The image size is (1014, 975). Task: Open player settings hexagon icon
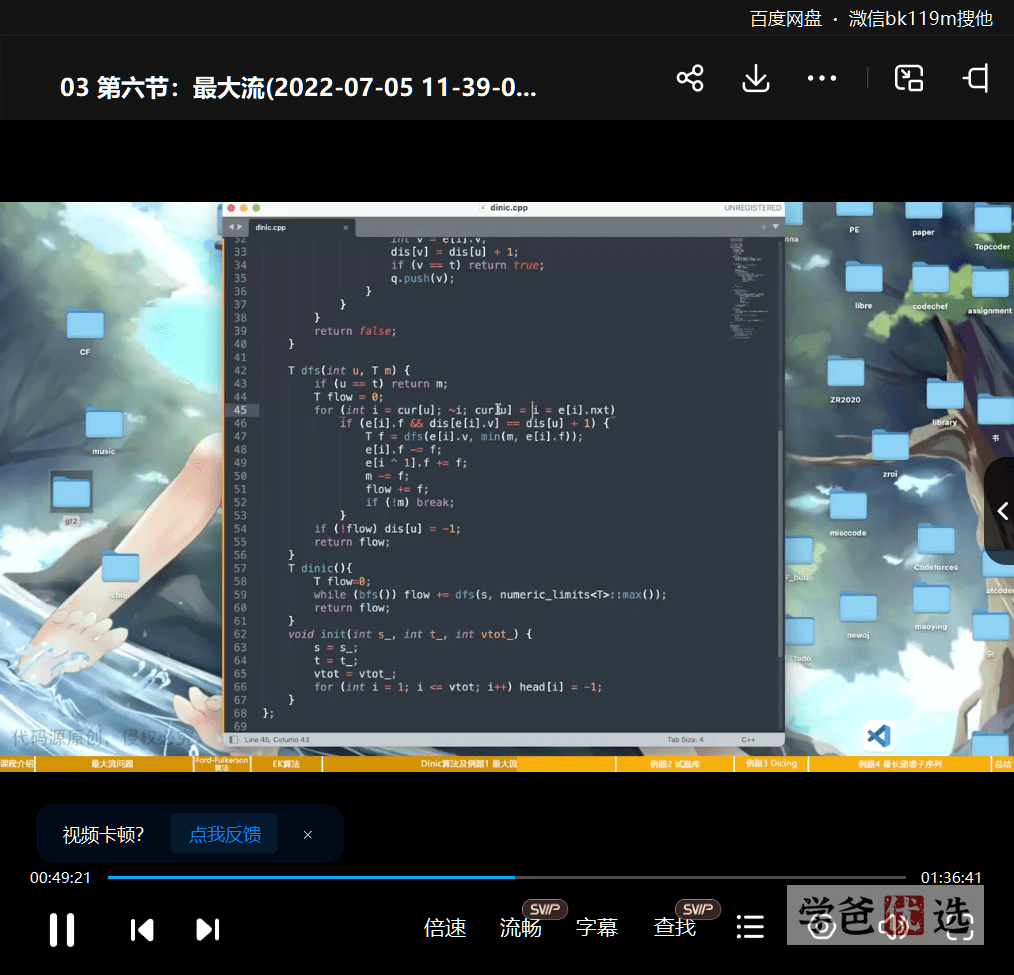822,927
